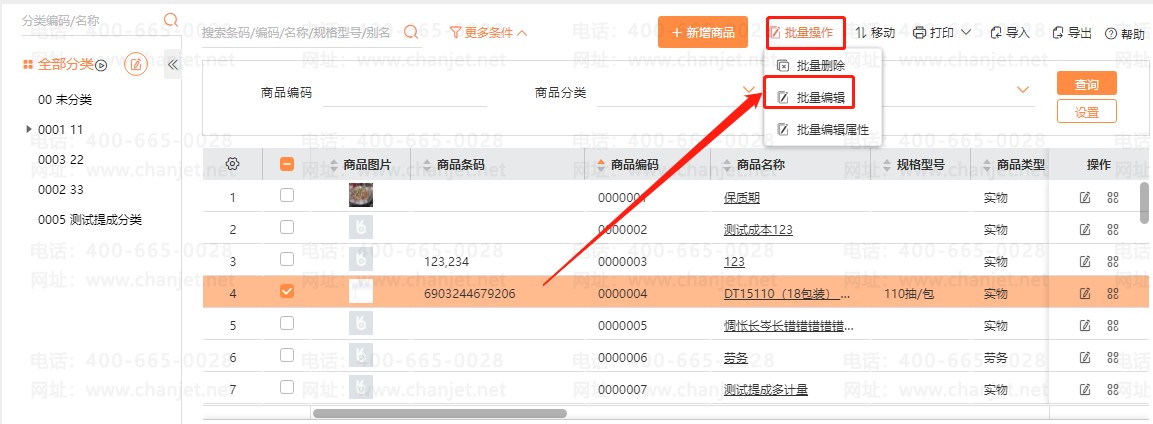Open the 保质期 product link

point(742,198)
